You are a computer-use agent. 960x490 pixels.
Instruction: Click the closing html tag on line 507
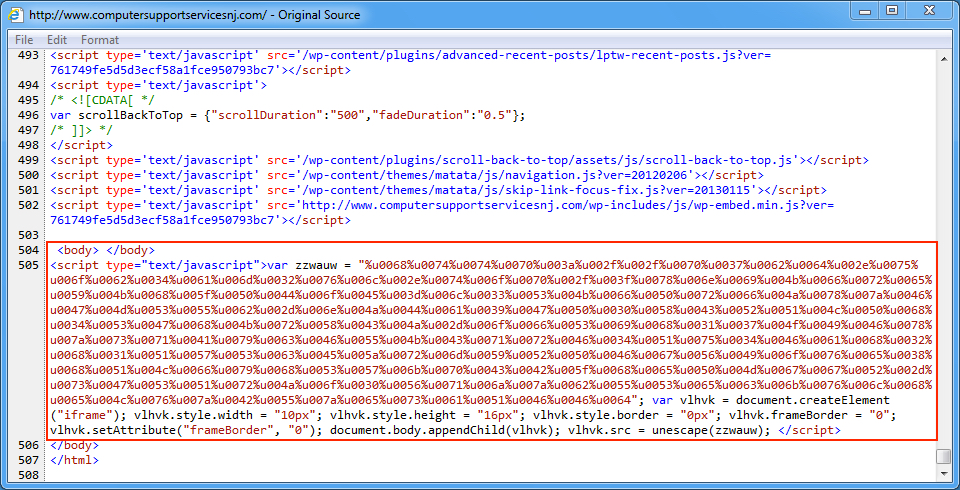[x=75, y=460]
